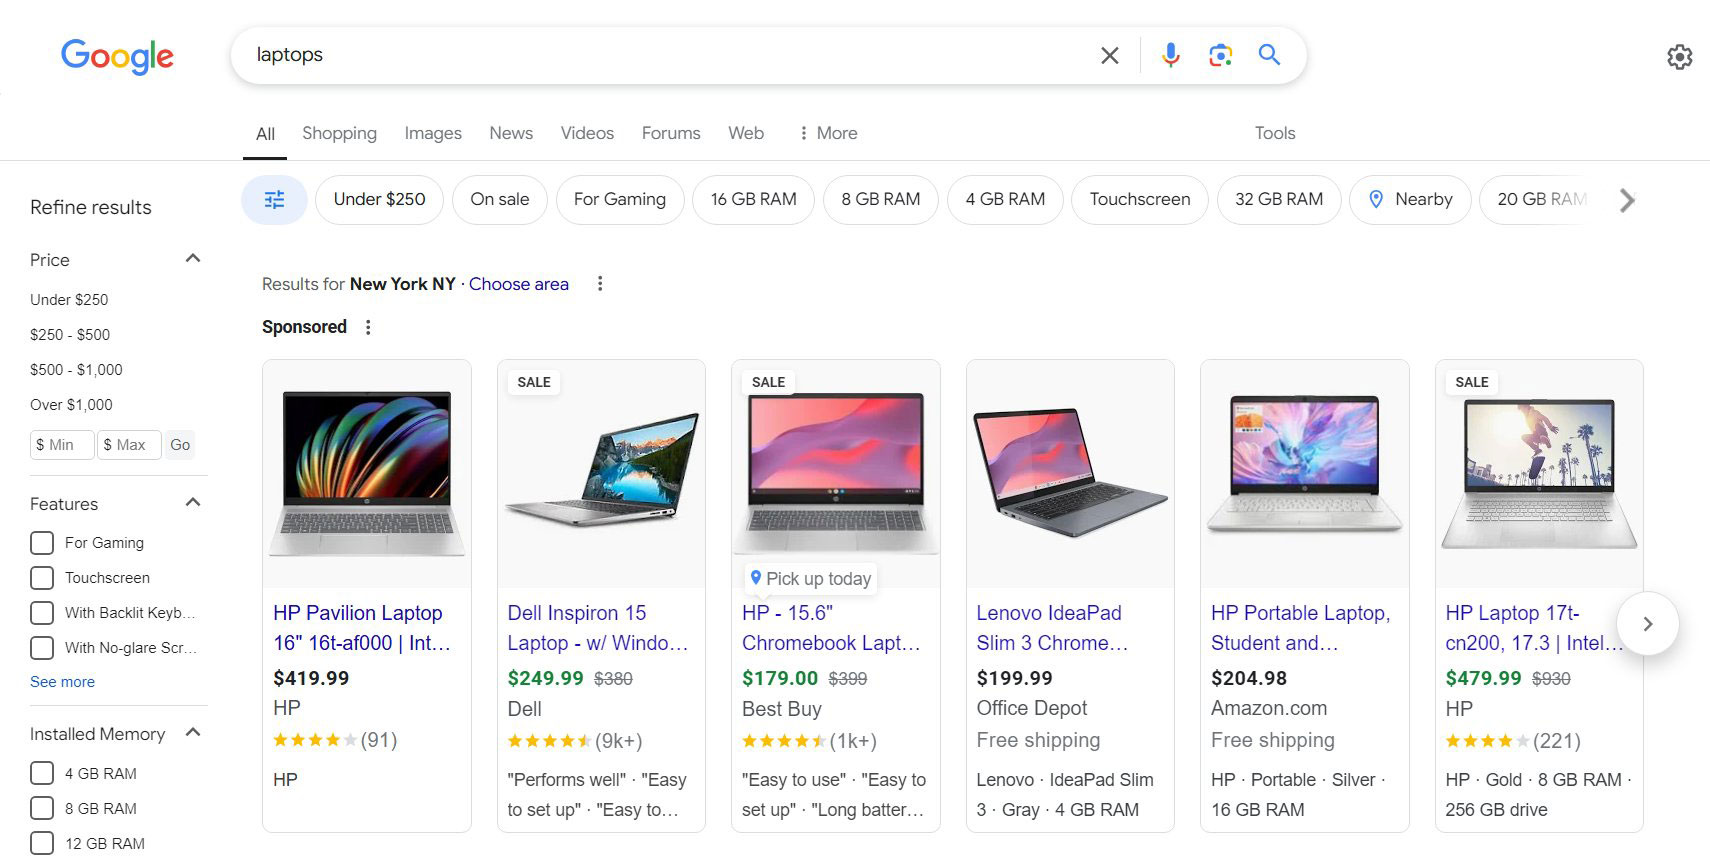The image size is (1710, 862).
Task: Collapse the Features section
Action: (192, 502)
